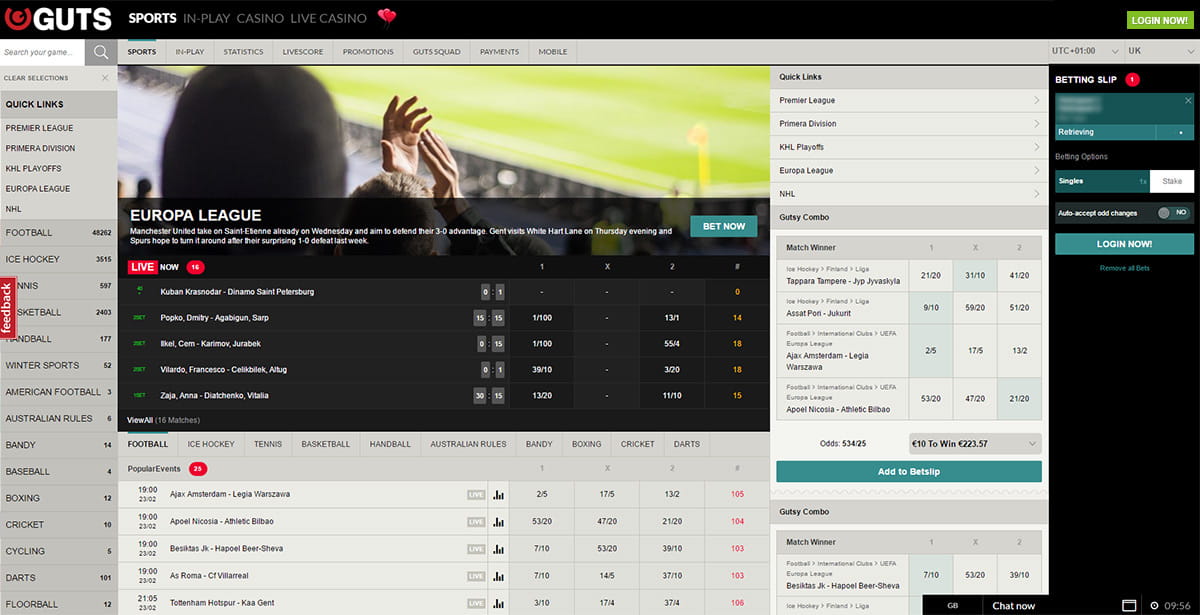Open the Guts logo home link
1200x615 pixels.
59,18
